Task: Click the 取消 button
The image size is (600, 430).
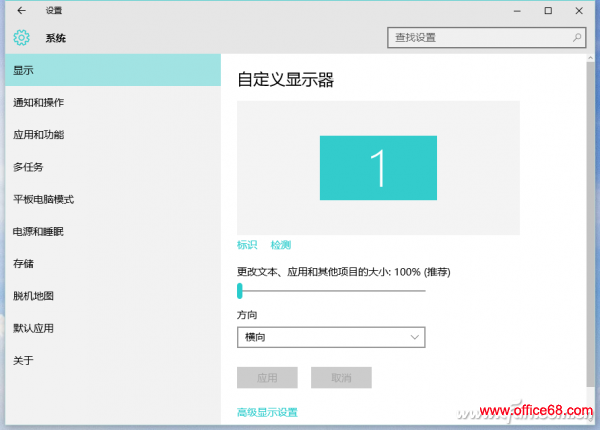Action: coord(341,378)
